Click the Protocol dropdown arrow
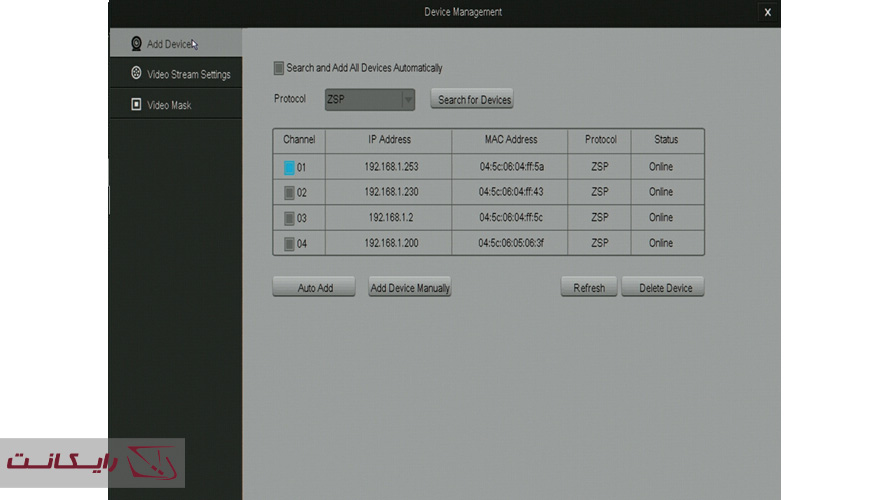 tap(408, 100)
